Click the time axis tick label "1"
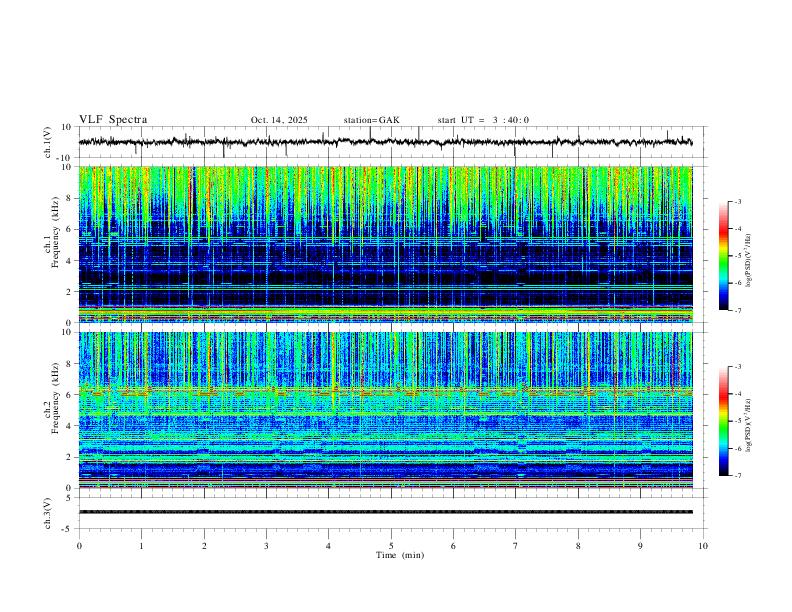 [x=141, y=546]
